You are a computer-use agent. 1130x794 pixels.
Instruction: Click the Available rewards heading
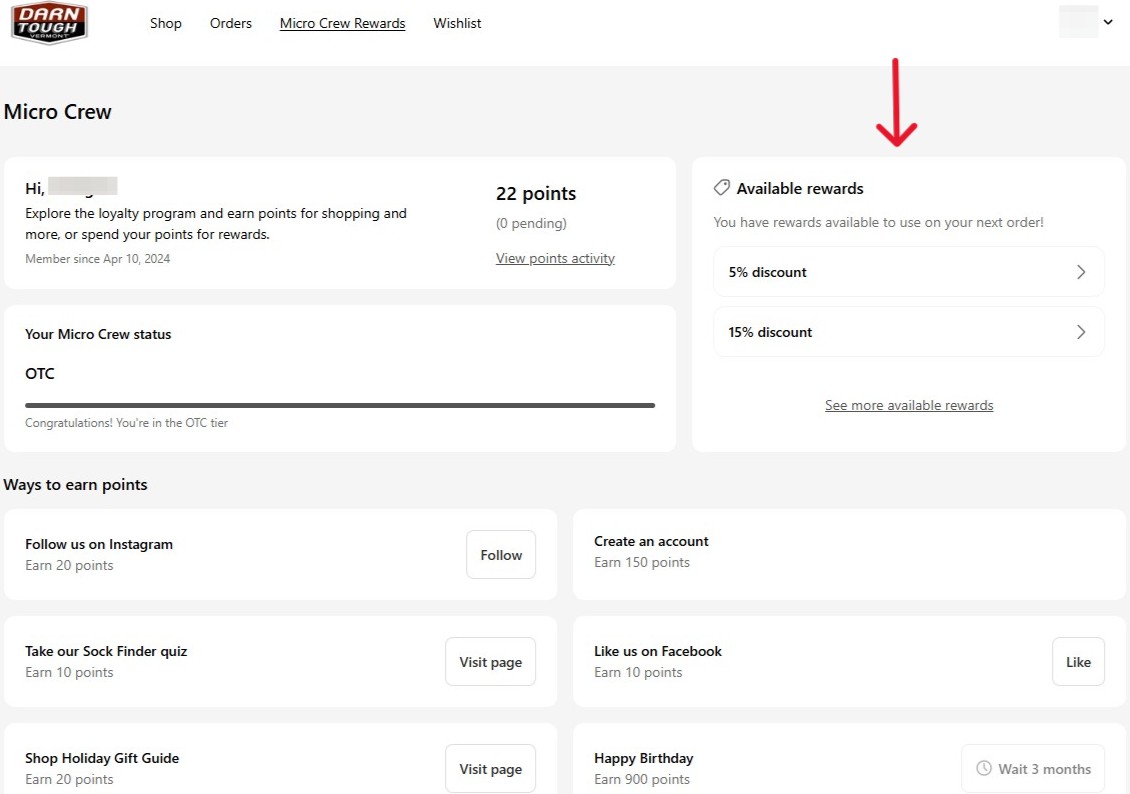point(800,189)
